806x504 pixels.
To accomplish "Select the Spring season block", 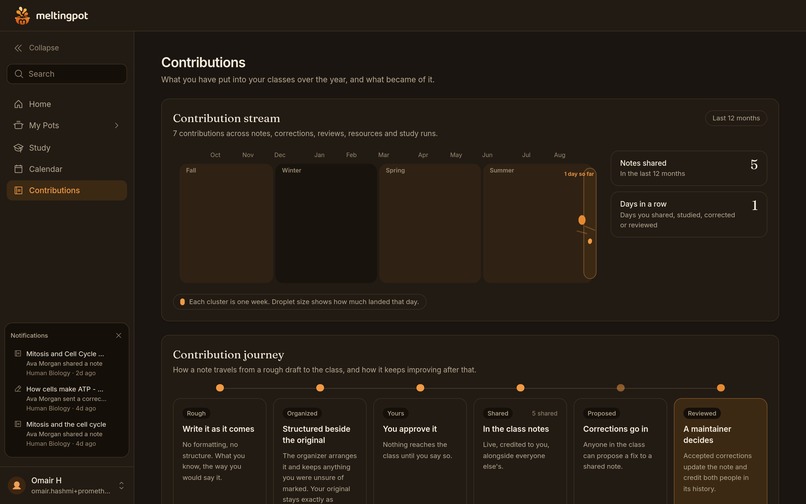I will pyautogui.click(x=430, y=223).
